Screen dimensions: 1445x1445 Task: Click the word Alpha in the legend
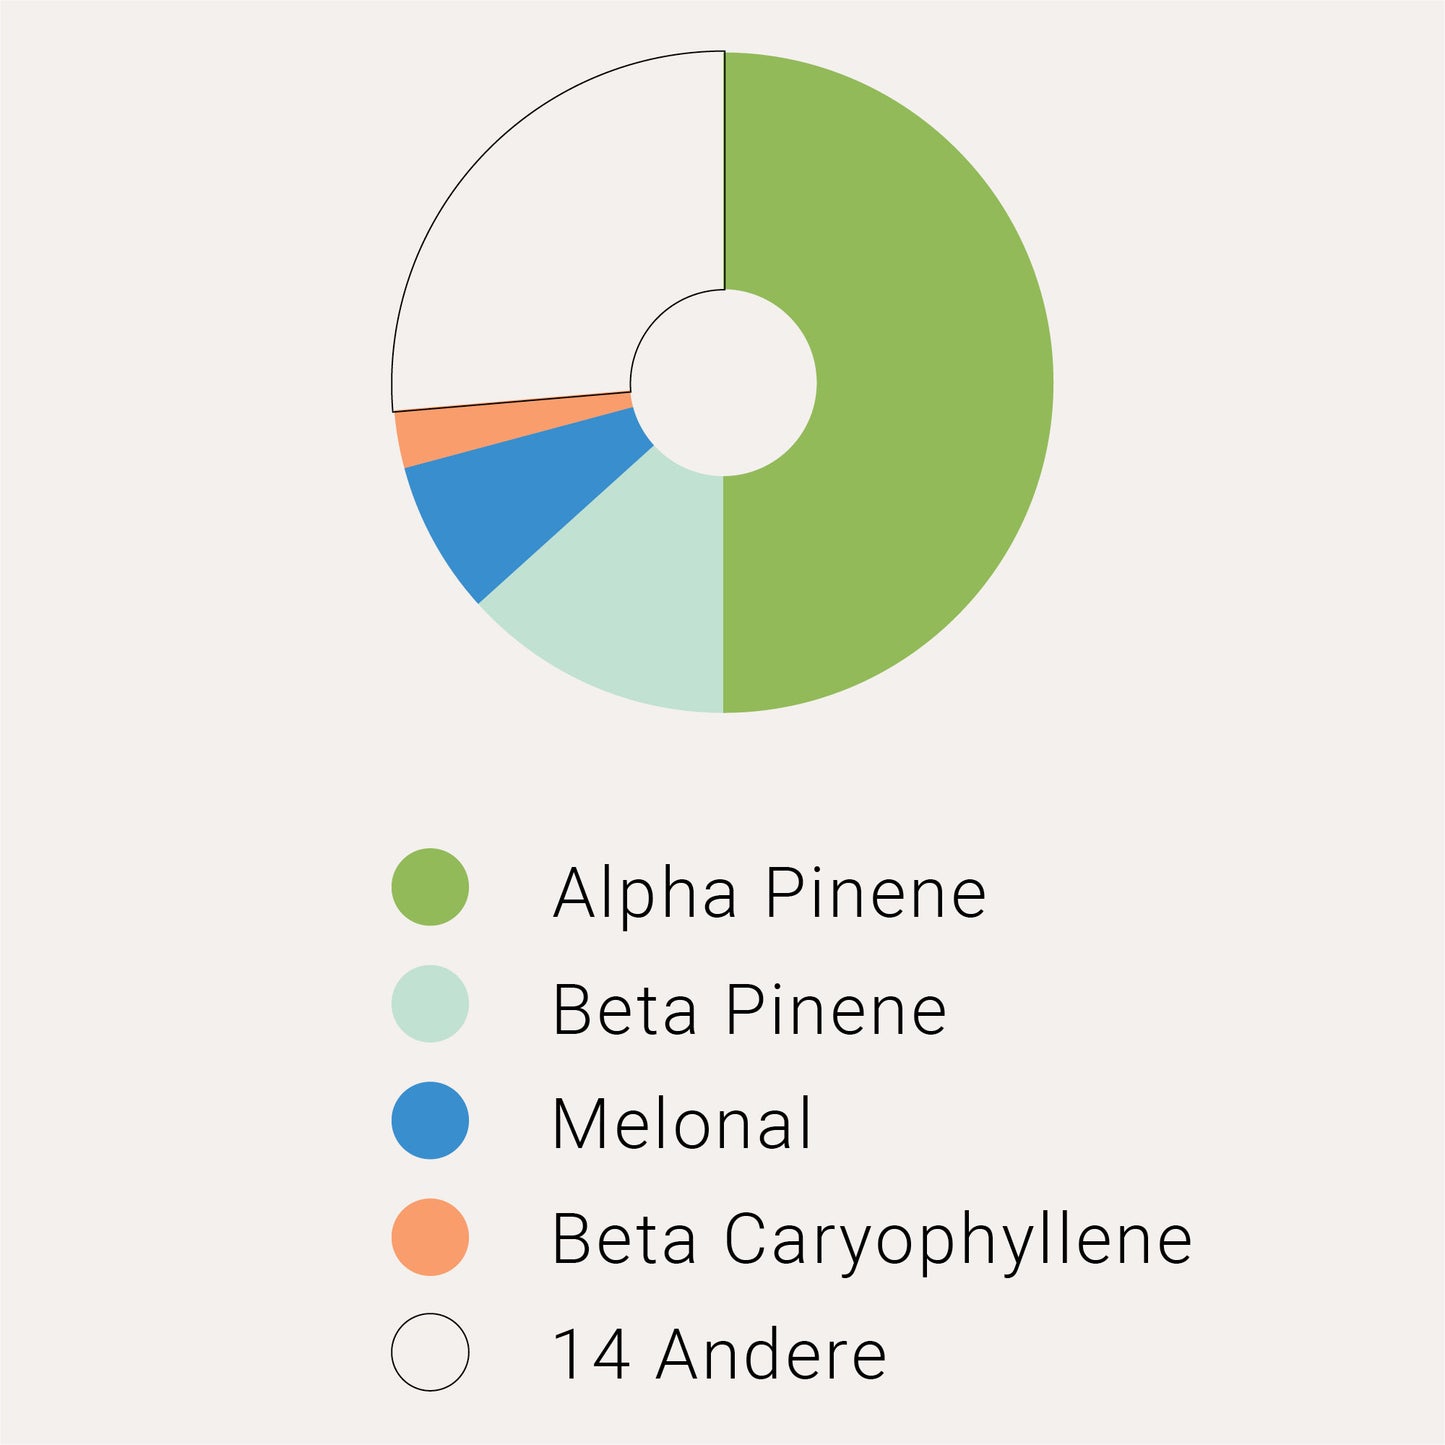[645, 893]
